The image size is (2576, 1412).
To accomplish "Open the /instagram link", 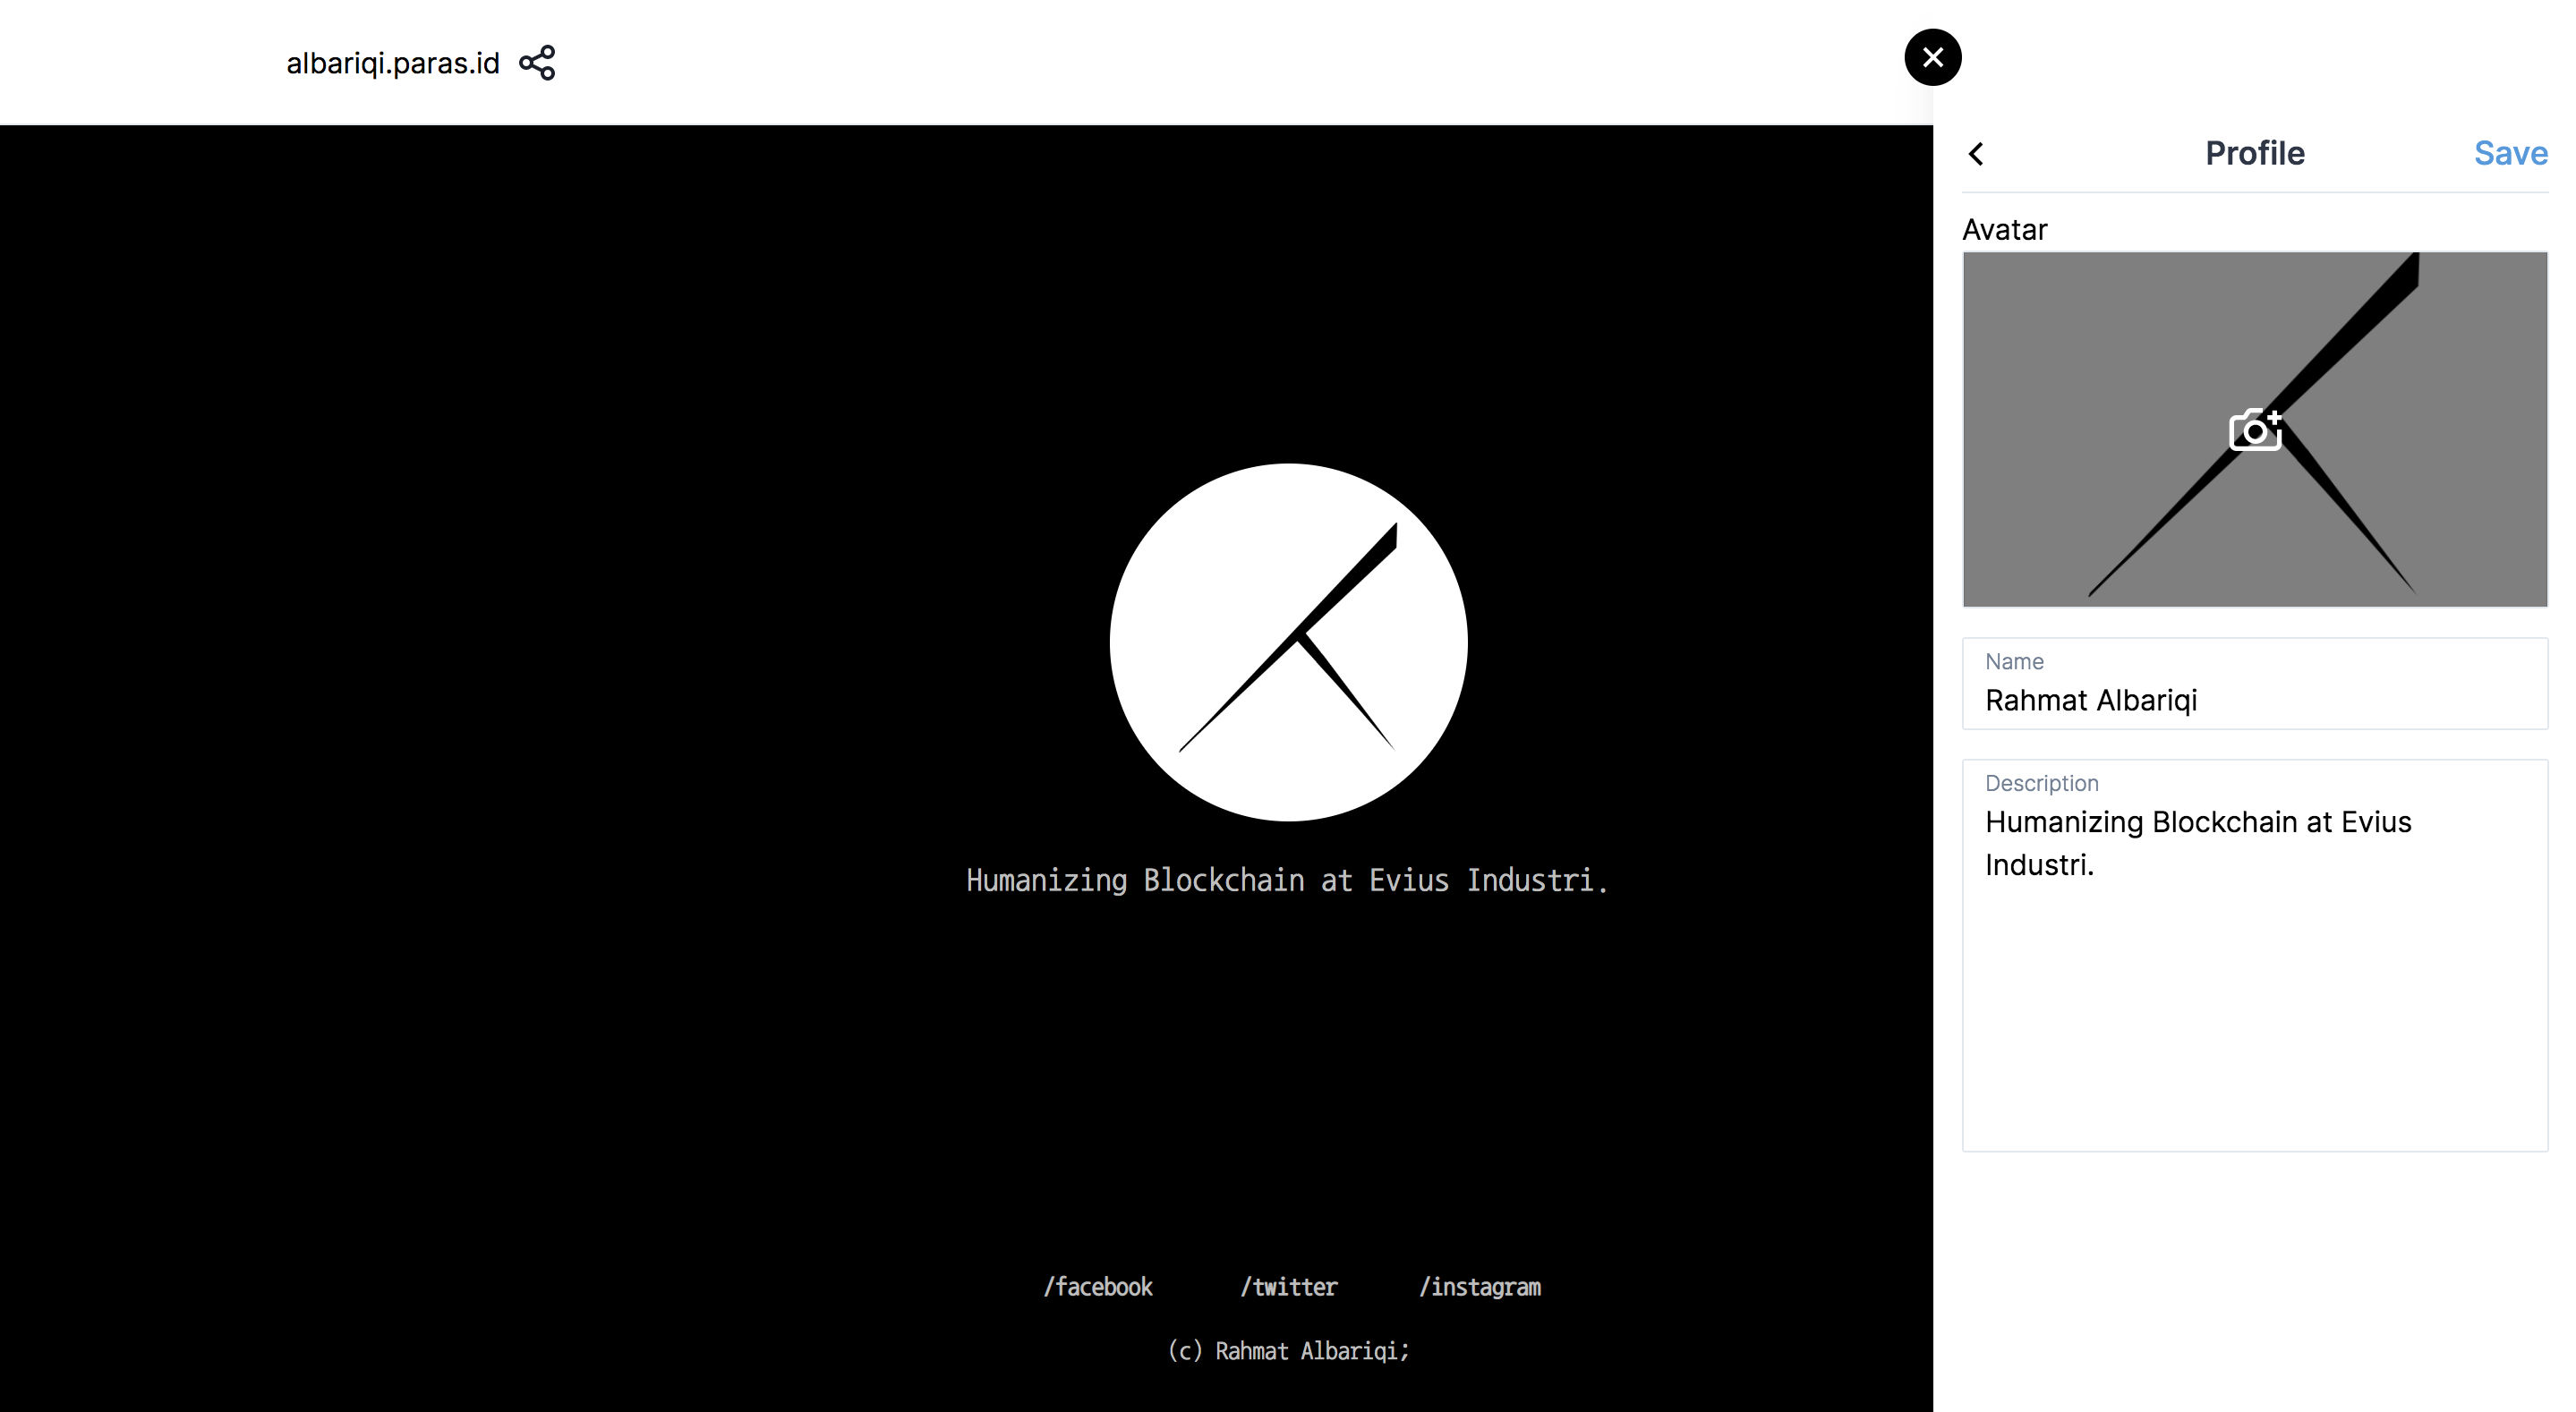I will click(x=1480, y=1287).
